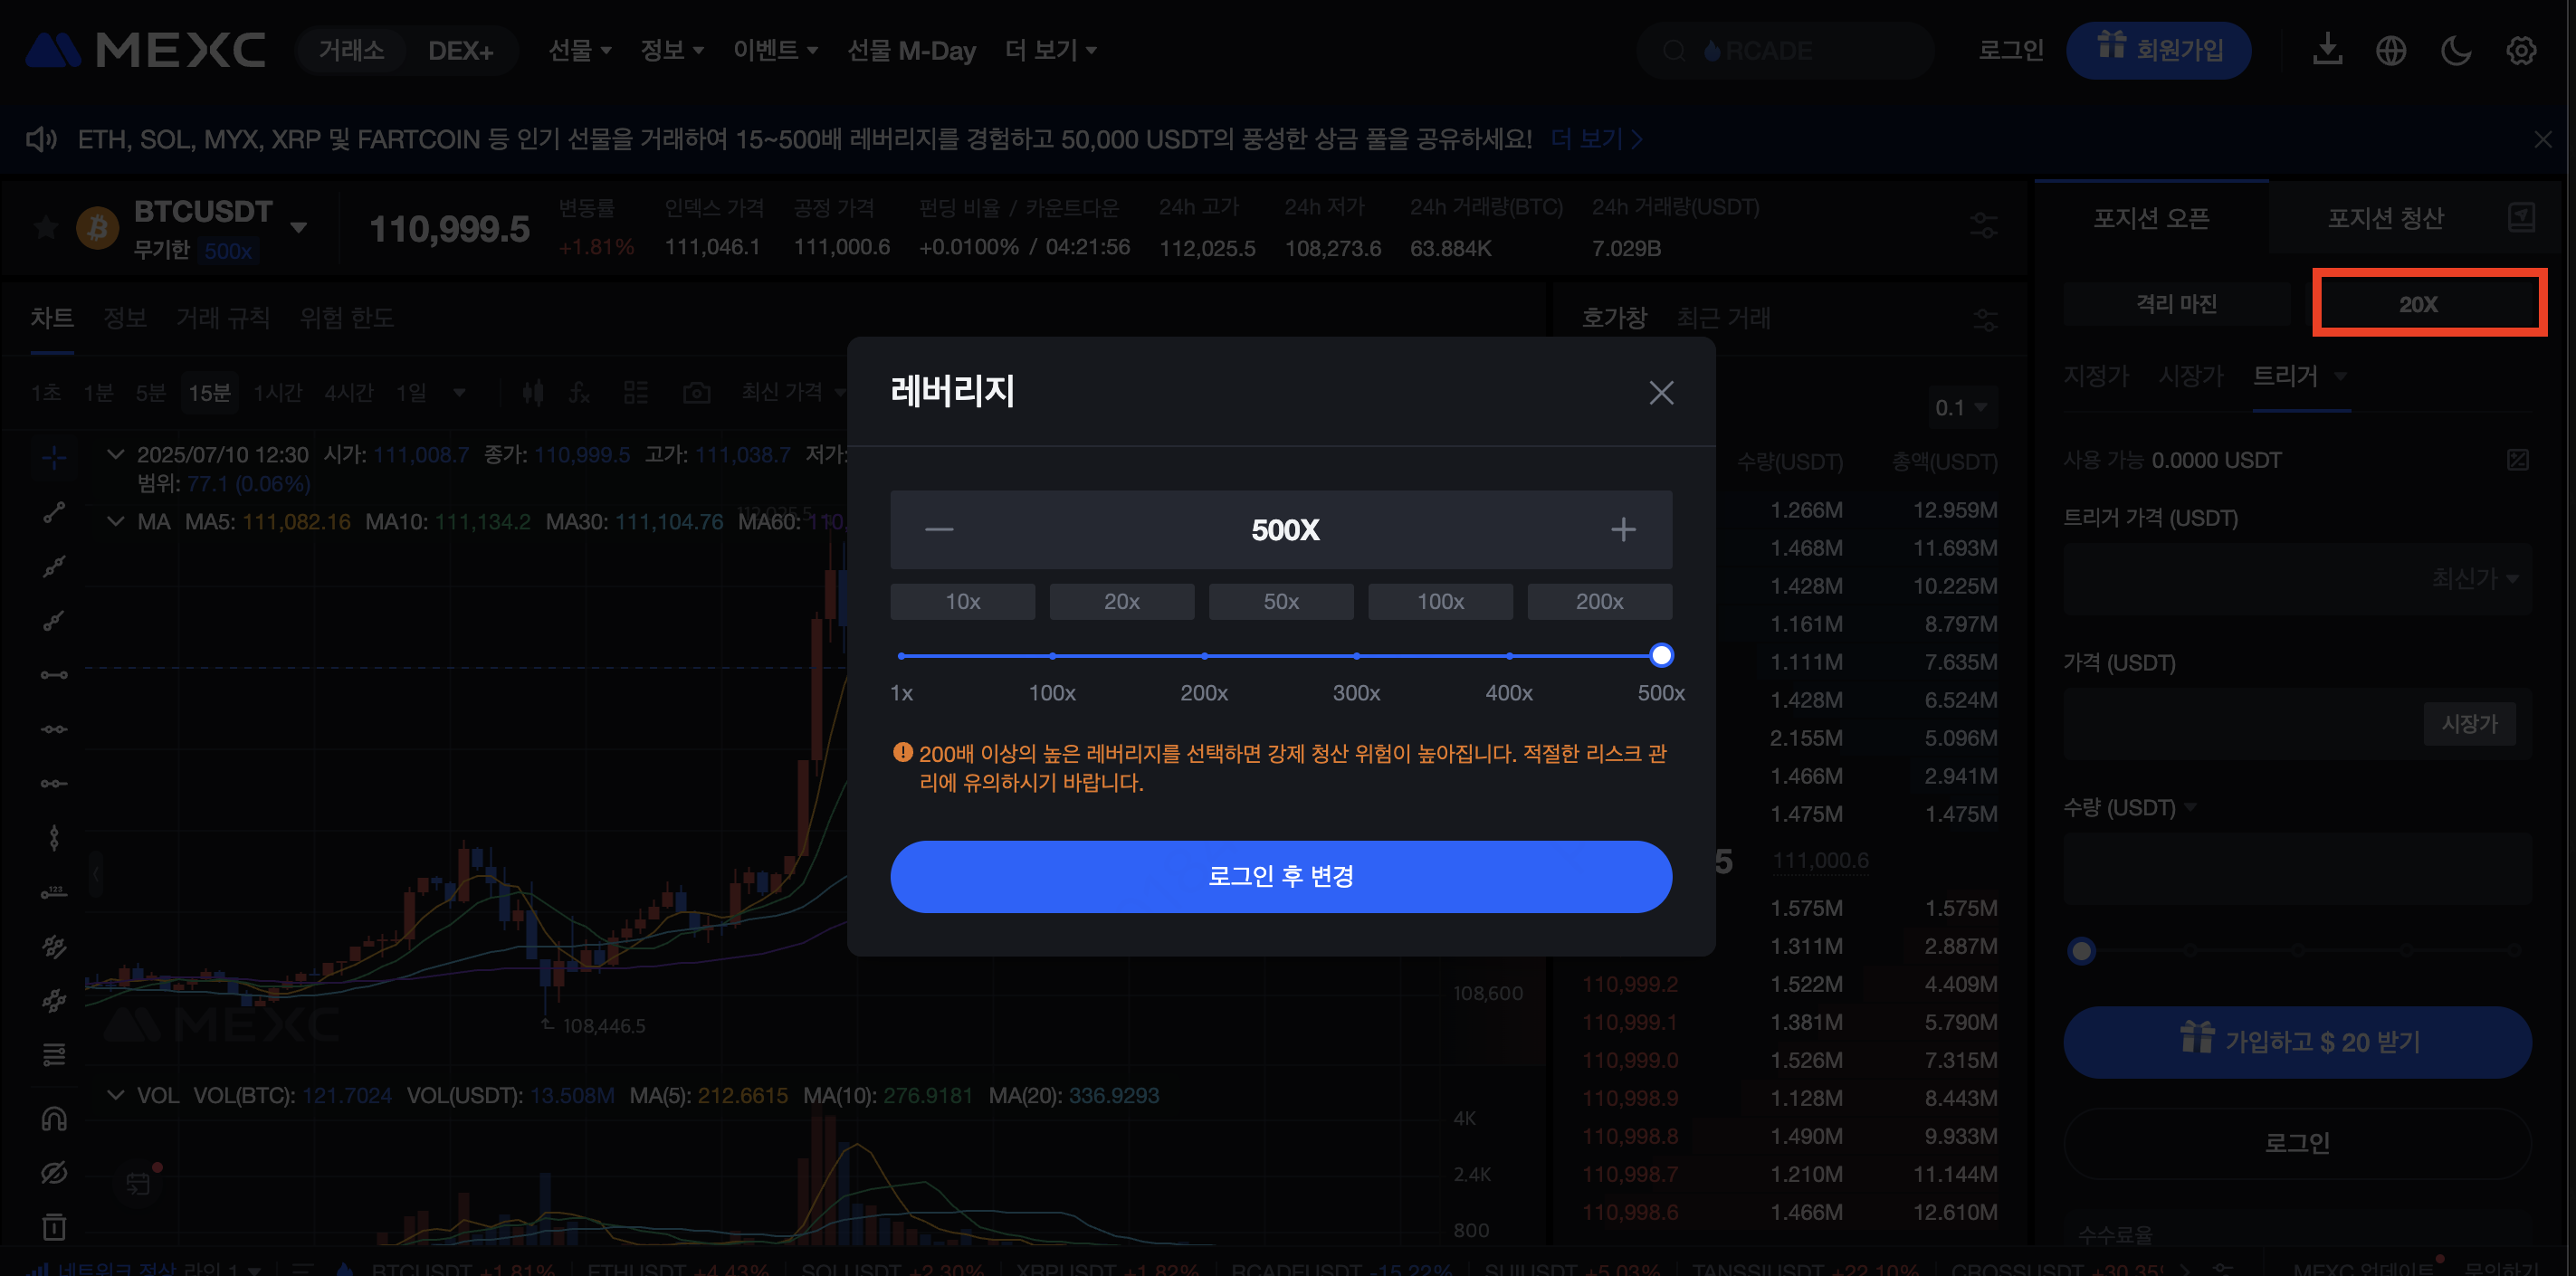
Task: Select the 1시간 chart interval
Action: pos(277,393)
